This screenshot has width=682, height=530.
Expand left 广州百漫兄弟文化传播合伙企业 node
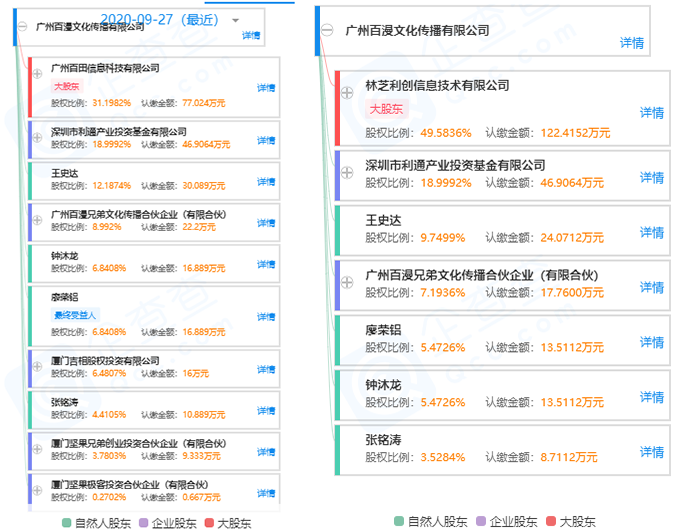point(37,220)
